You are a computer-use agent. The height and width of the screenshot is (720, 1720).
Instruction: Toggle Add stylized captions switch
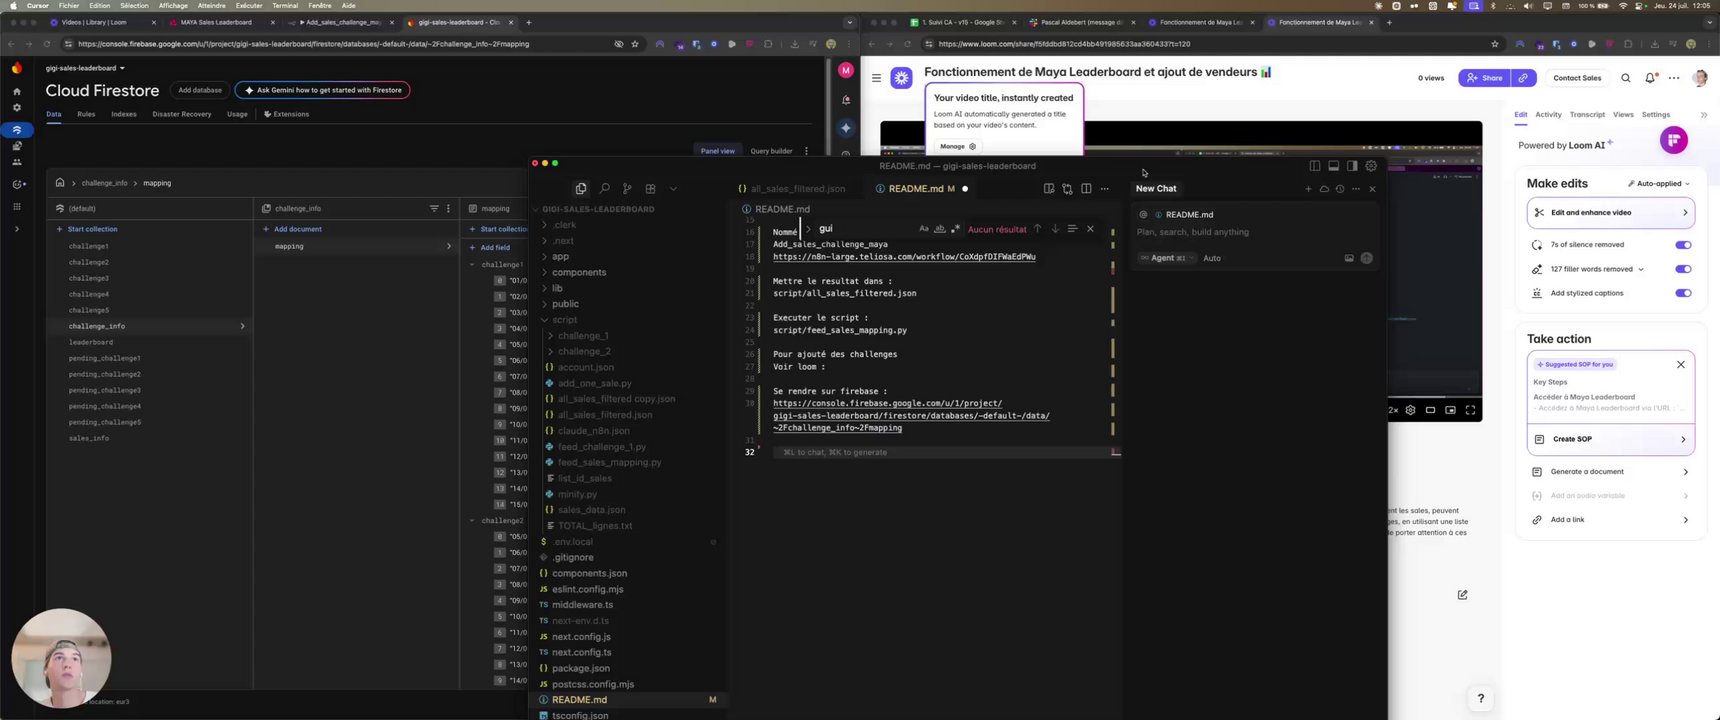coord(1683,293)
